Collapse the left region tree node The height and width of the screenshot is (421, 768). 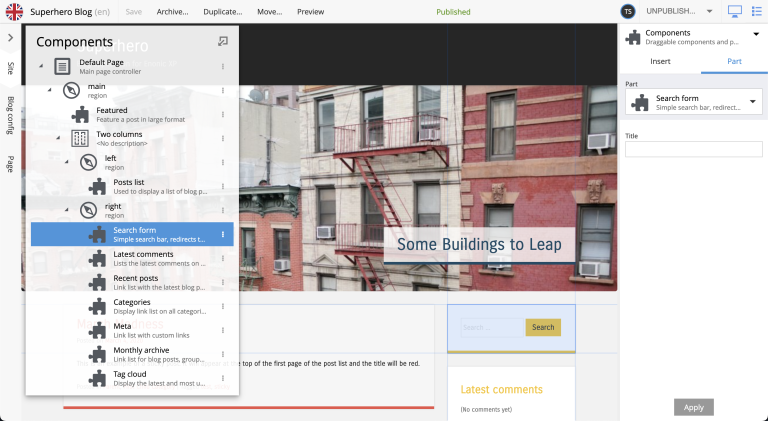click(x=67, y=162)
